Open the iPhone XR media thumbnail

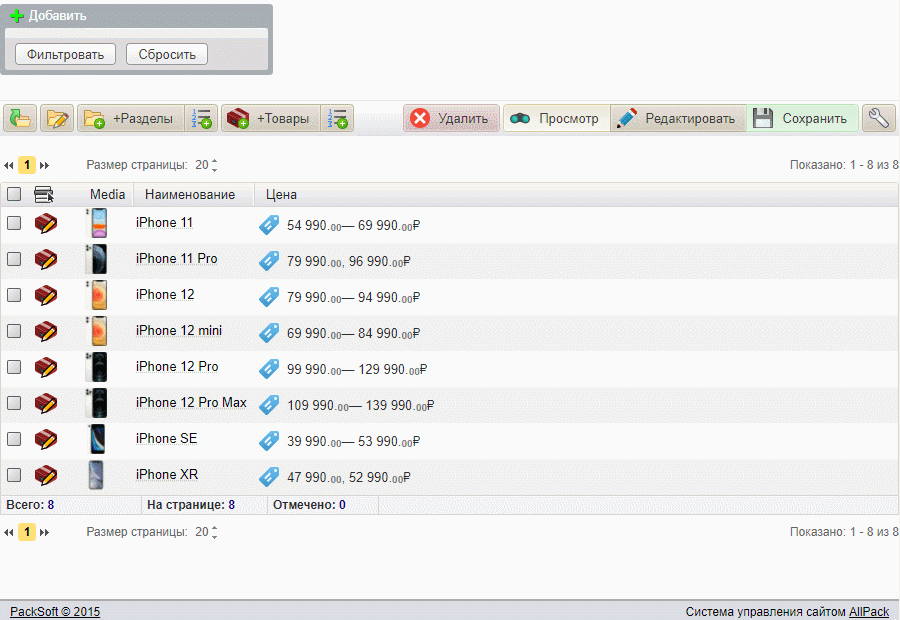96,475
